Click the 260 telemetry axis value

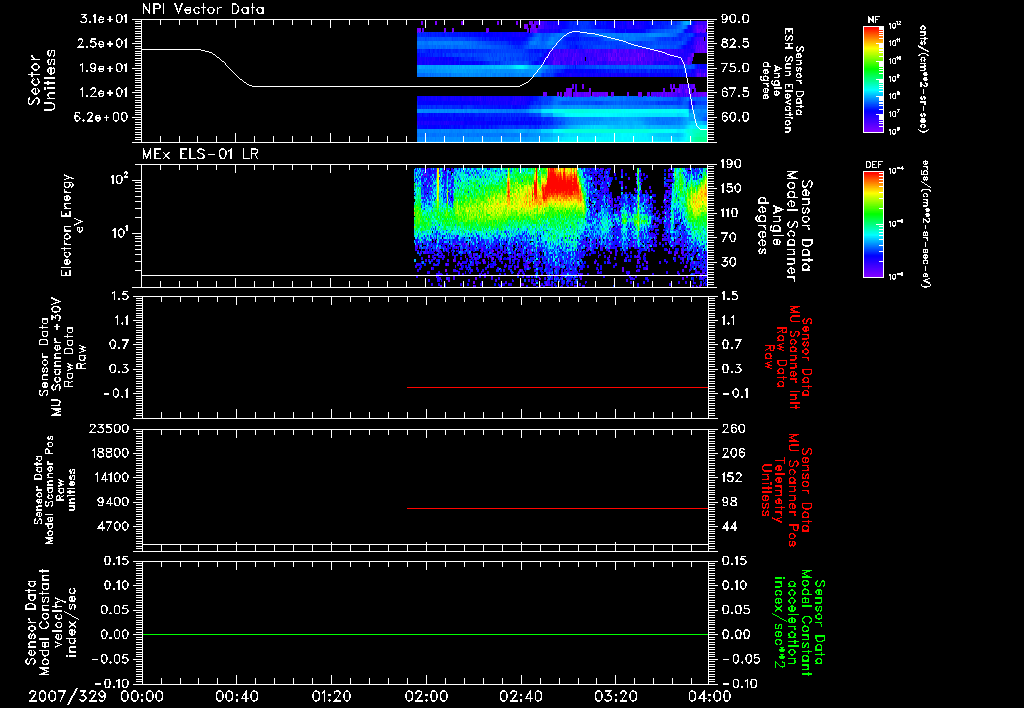coord(731,428)
